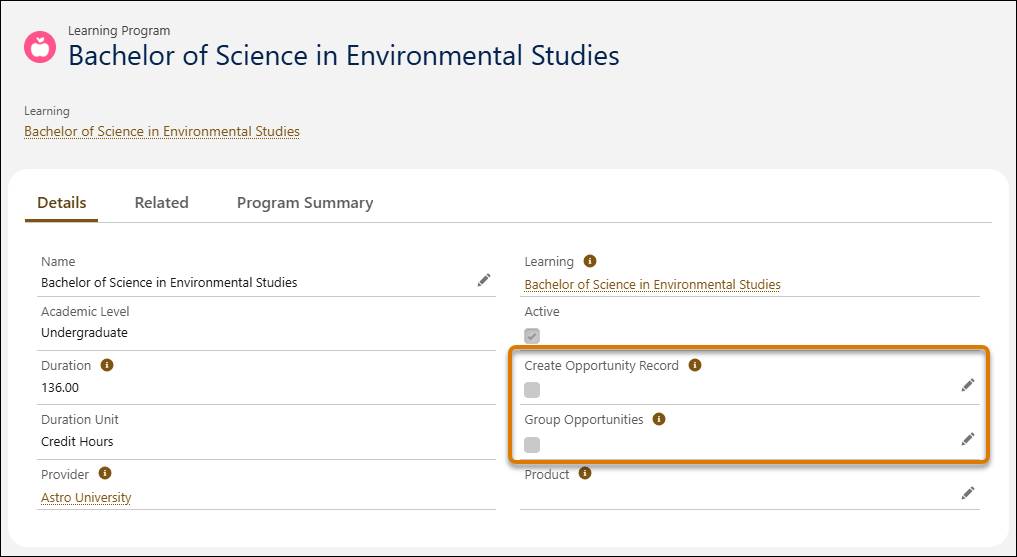Image resolution: width=1017 pixels, height=557 pixels.
Task: Show info tooltip for Product field
Action: click(585, 473)
